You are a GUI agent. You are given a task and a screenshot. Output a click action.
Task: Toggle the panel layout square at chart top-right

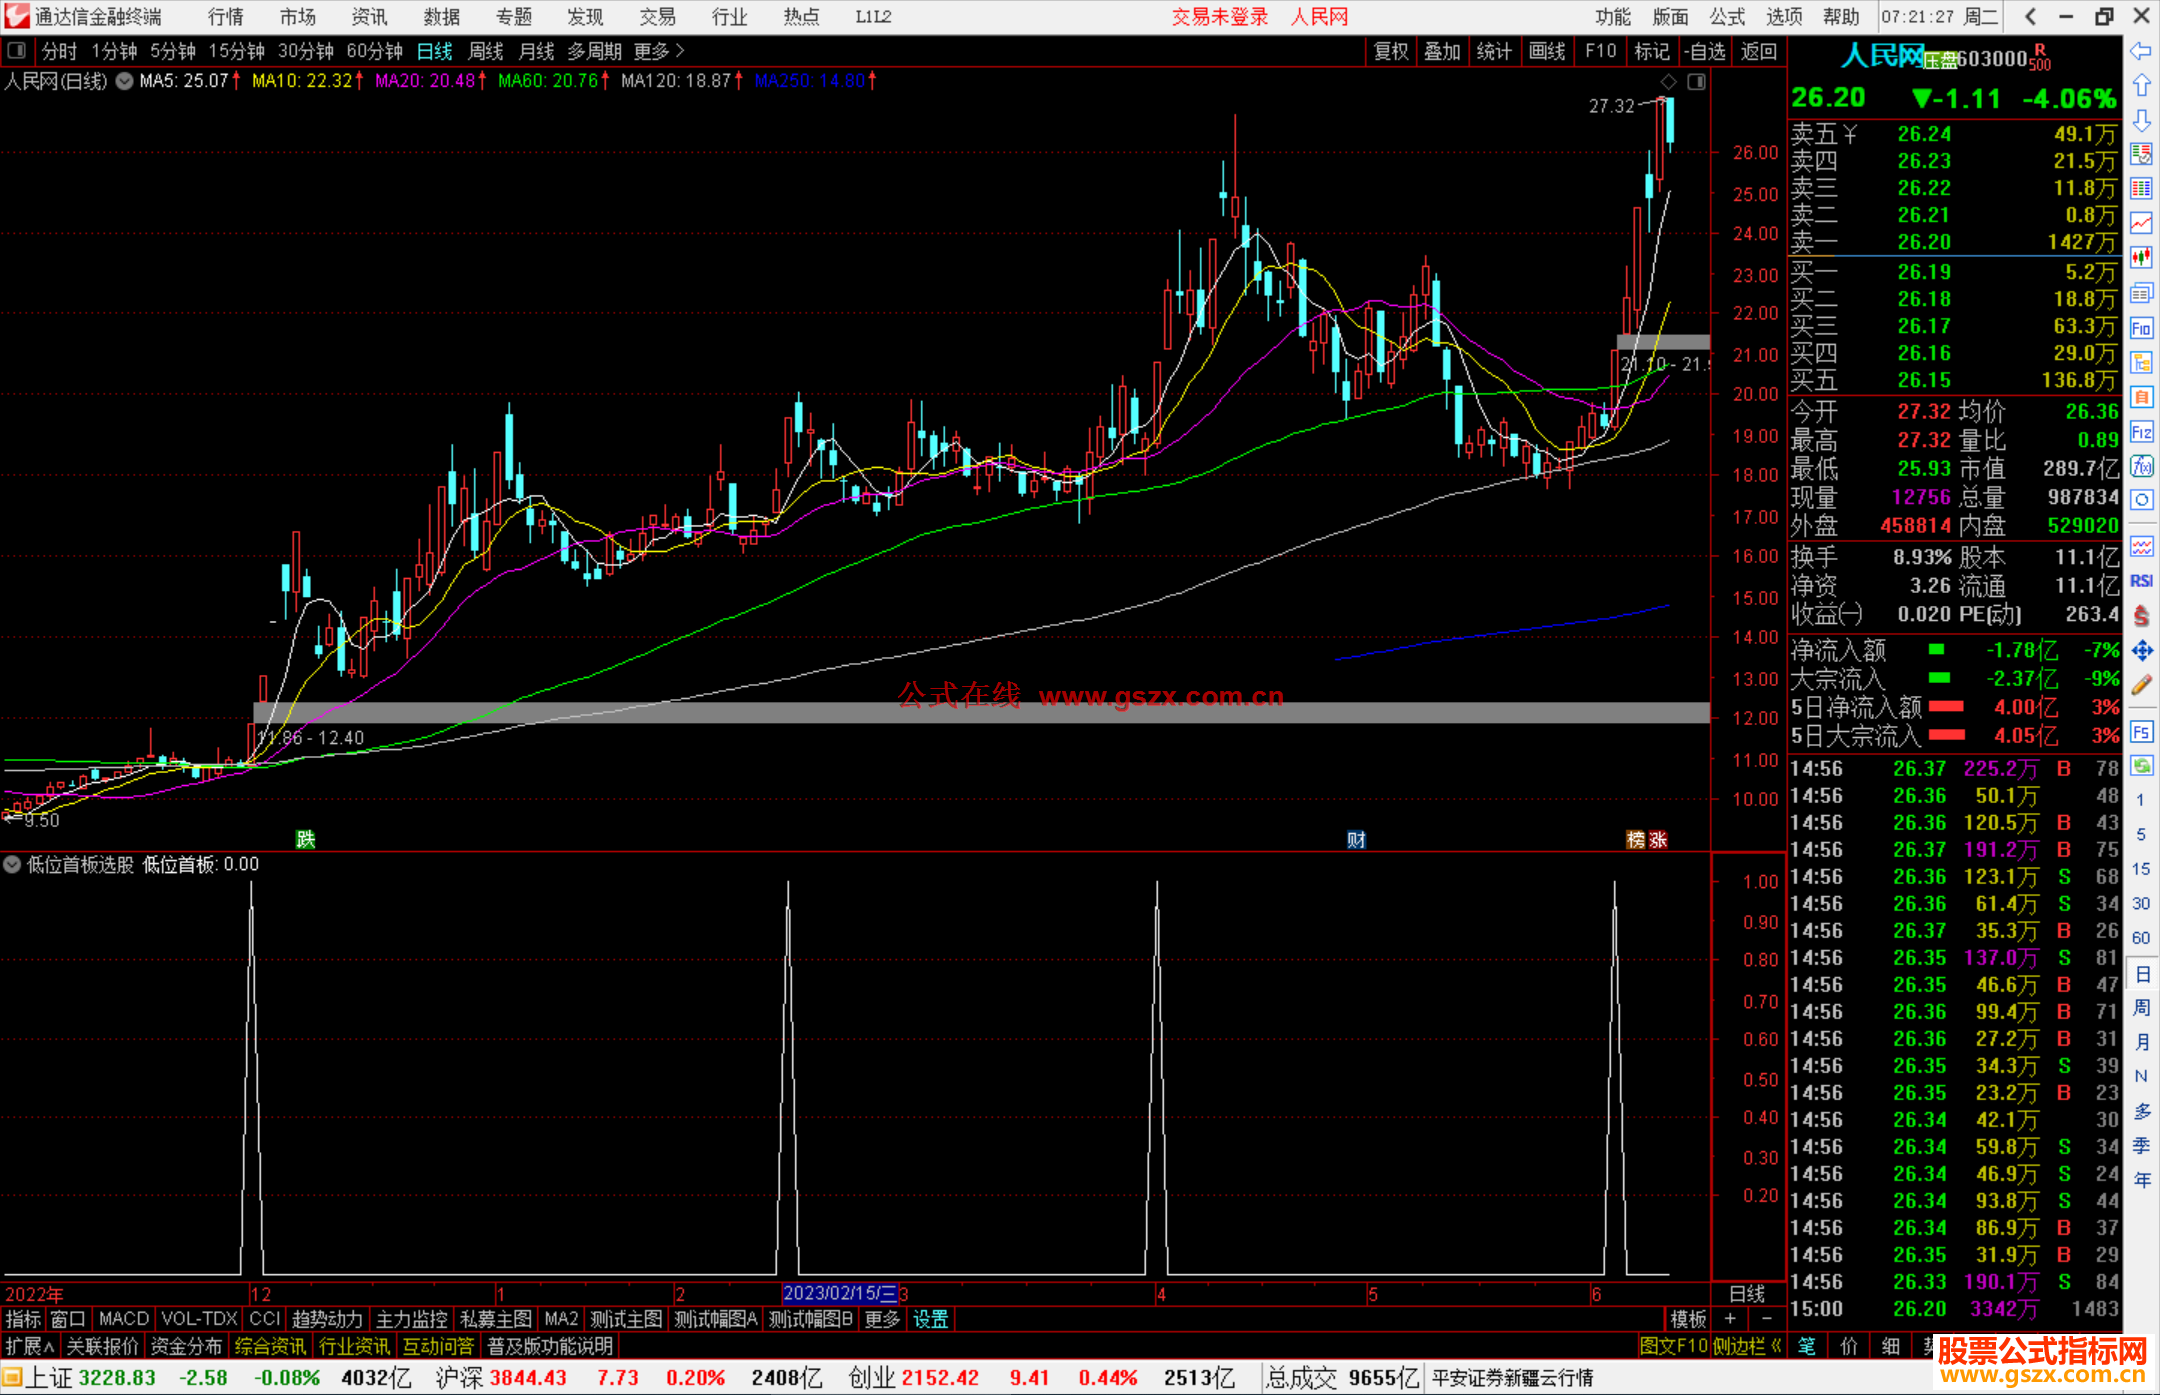point(1697,81)
